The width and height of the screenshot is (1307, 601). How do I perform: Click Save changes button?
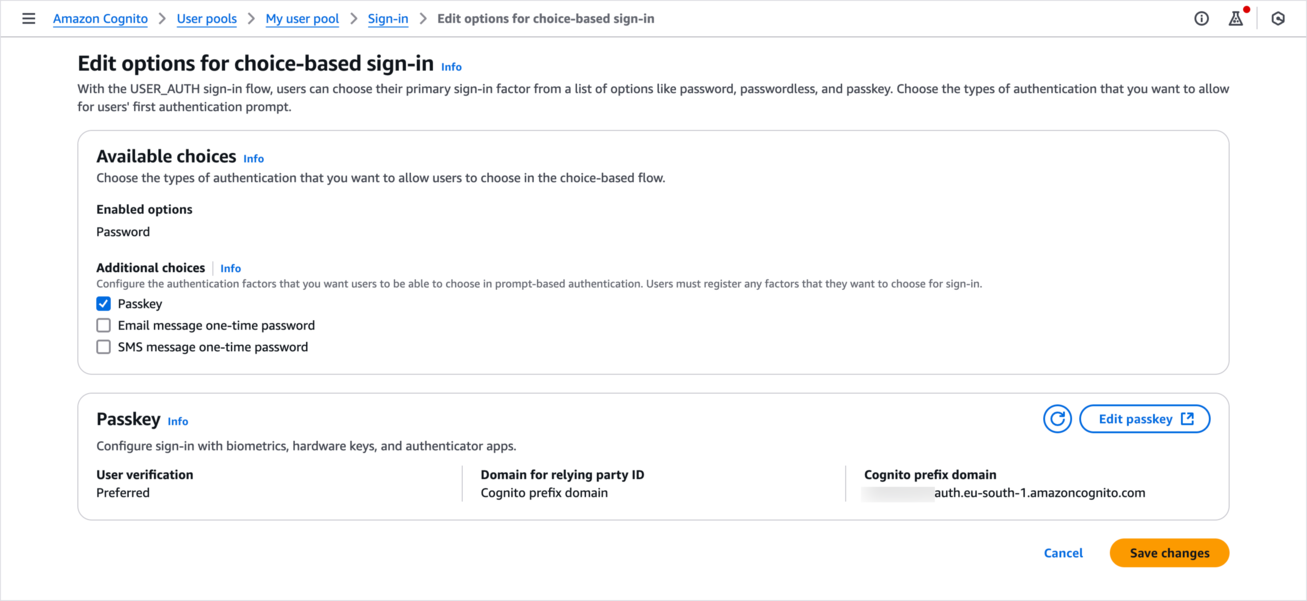1169,553
